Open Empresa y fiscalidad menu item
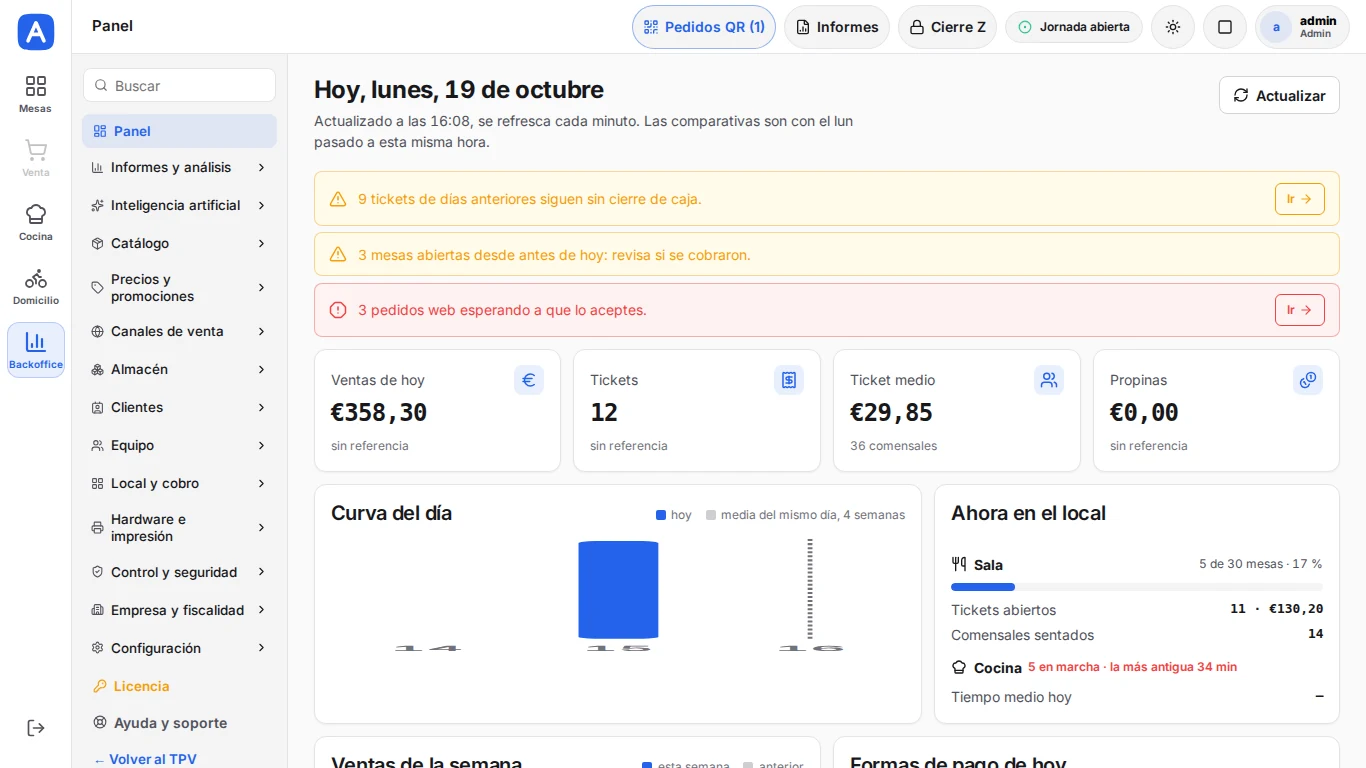1366x768 pixels. coord(179,610)
